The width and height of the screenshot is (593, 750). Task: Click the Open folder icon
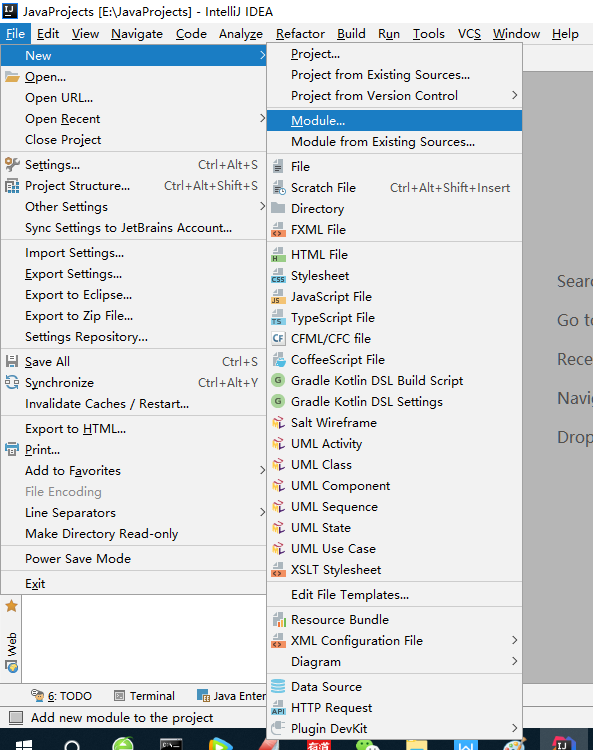12,77
